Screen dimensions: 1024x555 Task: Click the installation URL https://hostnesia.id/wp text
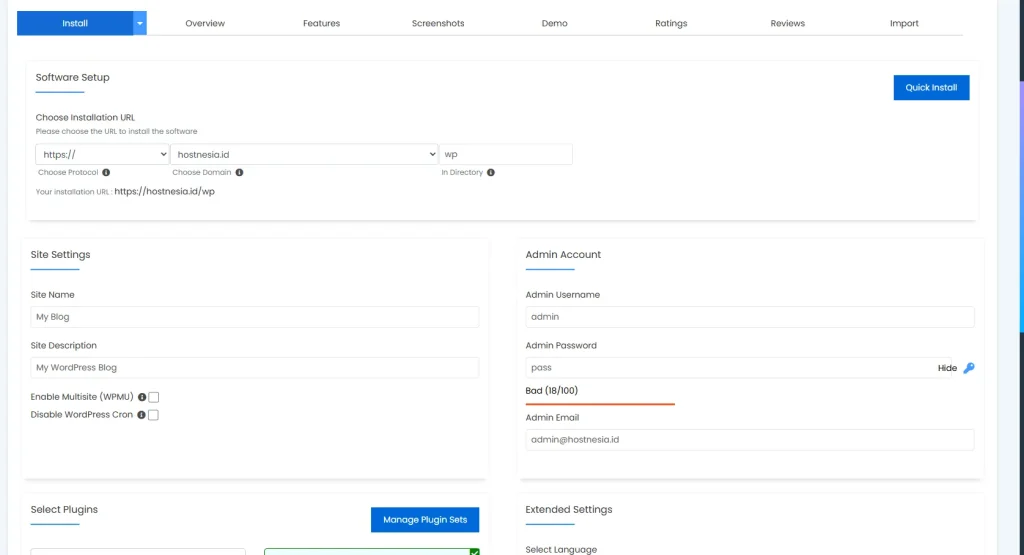(165, 191)
